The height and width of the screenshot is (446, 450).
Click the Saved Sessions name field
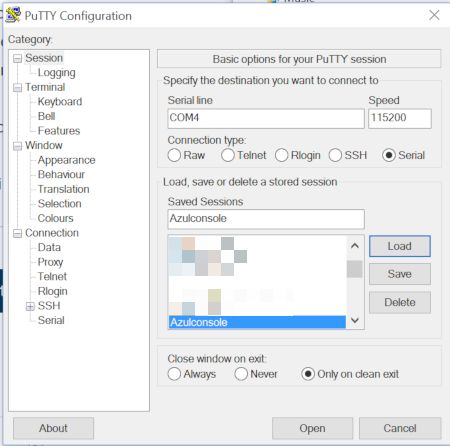(x=266, y=219)
